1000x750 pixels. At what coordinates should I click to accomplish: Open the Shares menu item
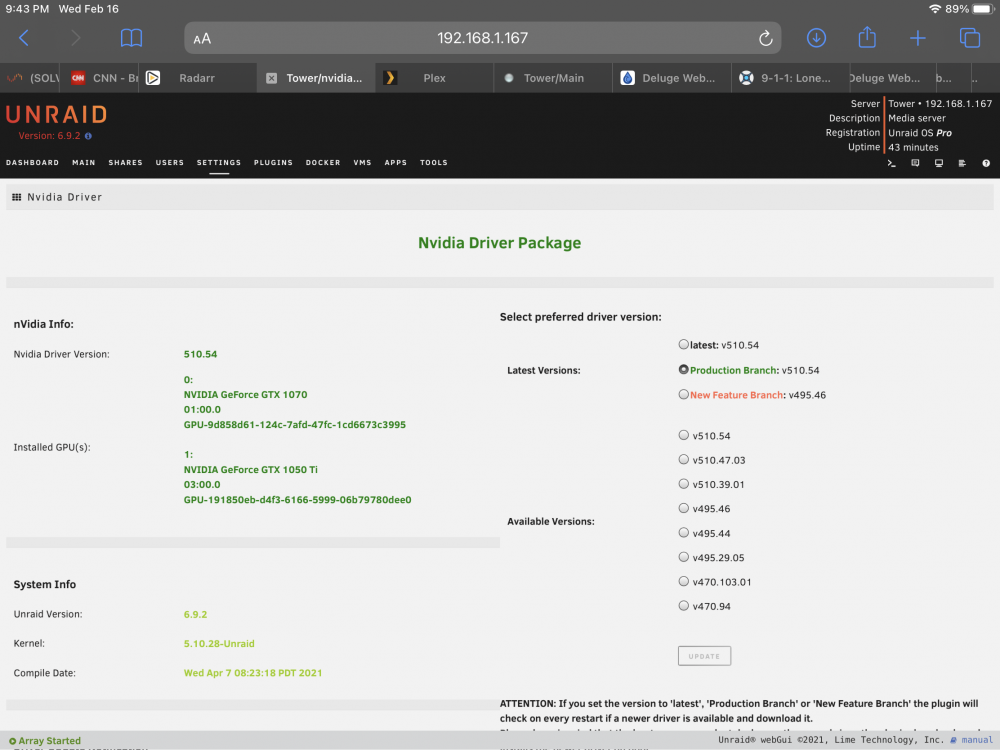click(126, 163)
